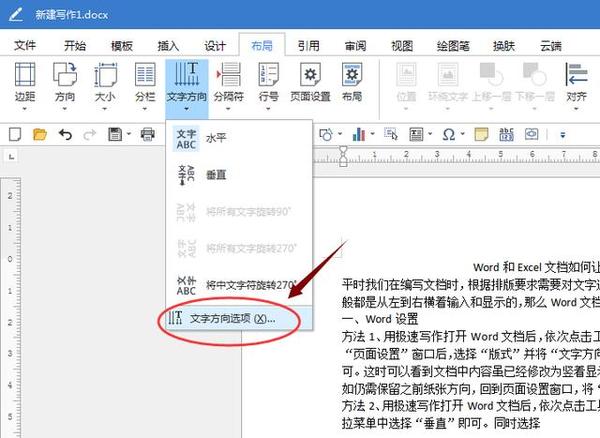Click the ruler tab-stop selector L box
This screenshot has height=438, width=600.
12,156
